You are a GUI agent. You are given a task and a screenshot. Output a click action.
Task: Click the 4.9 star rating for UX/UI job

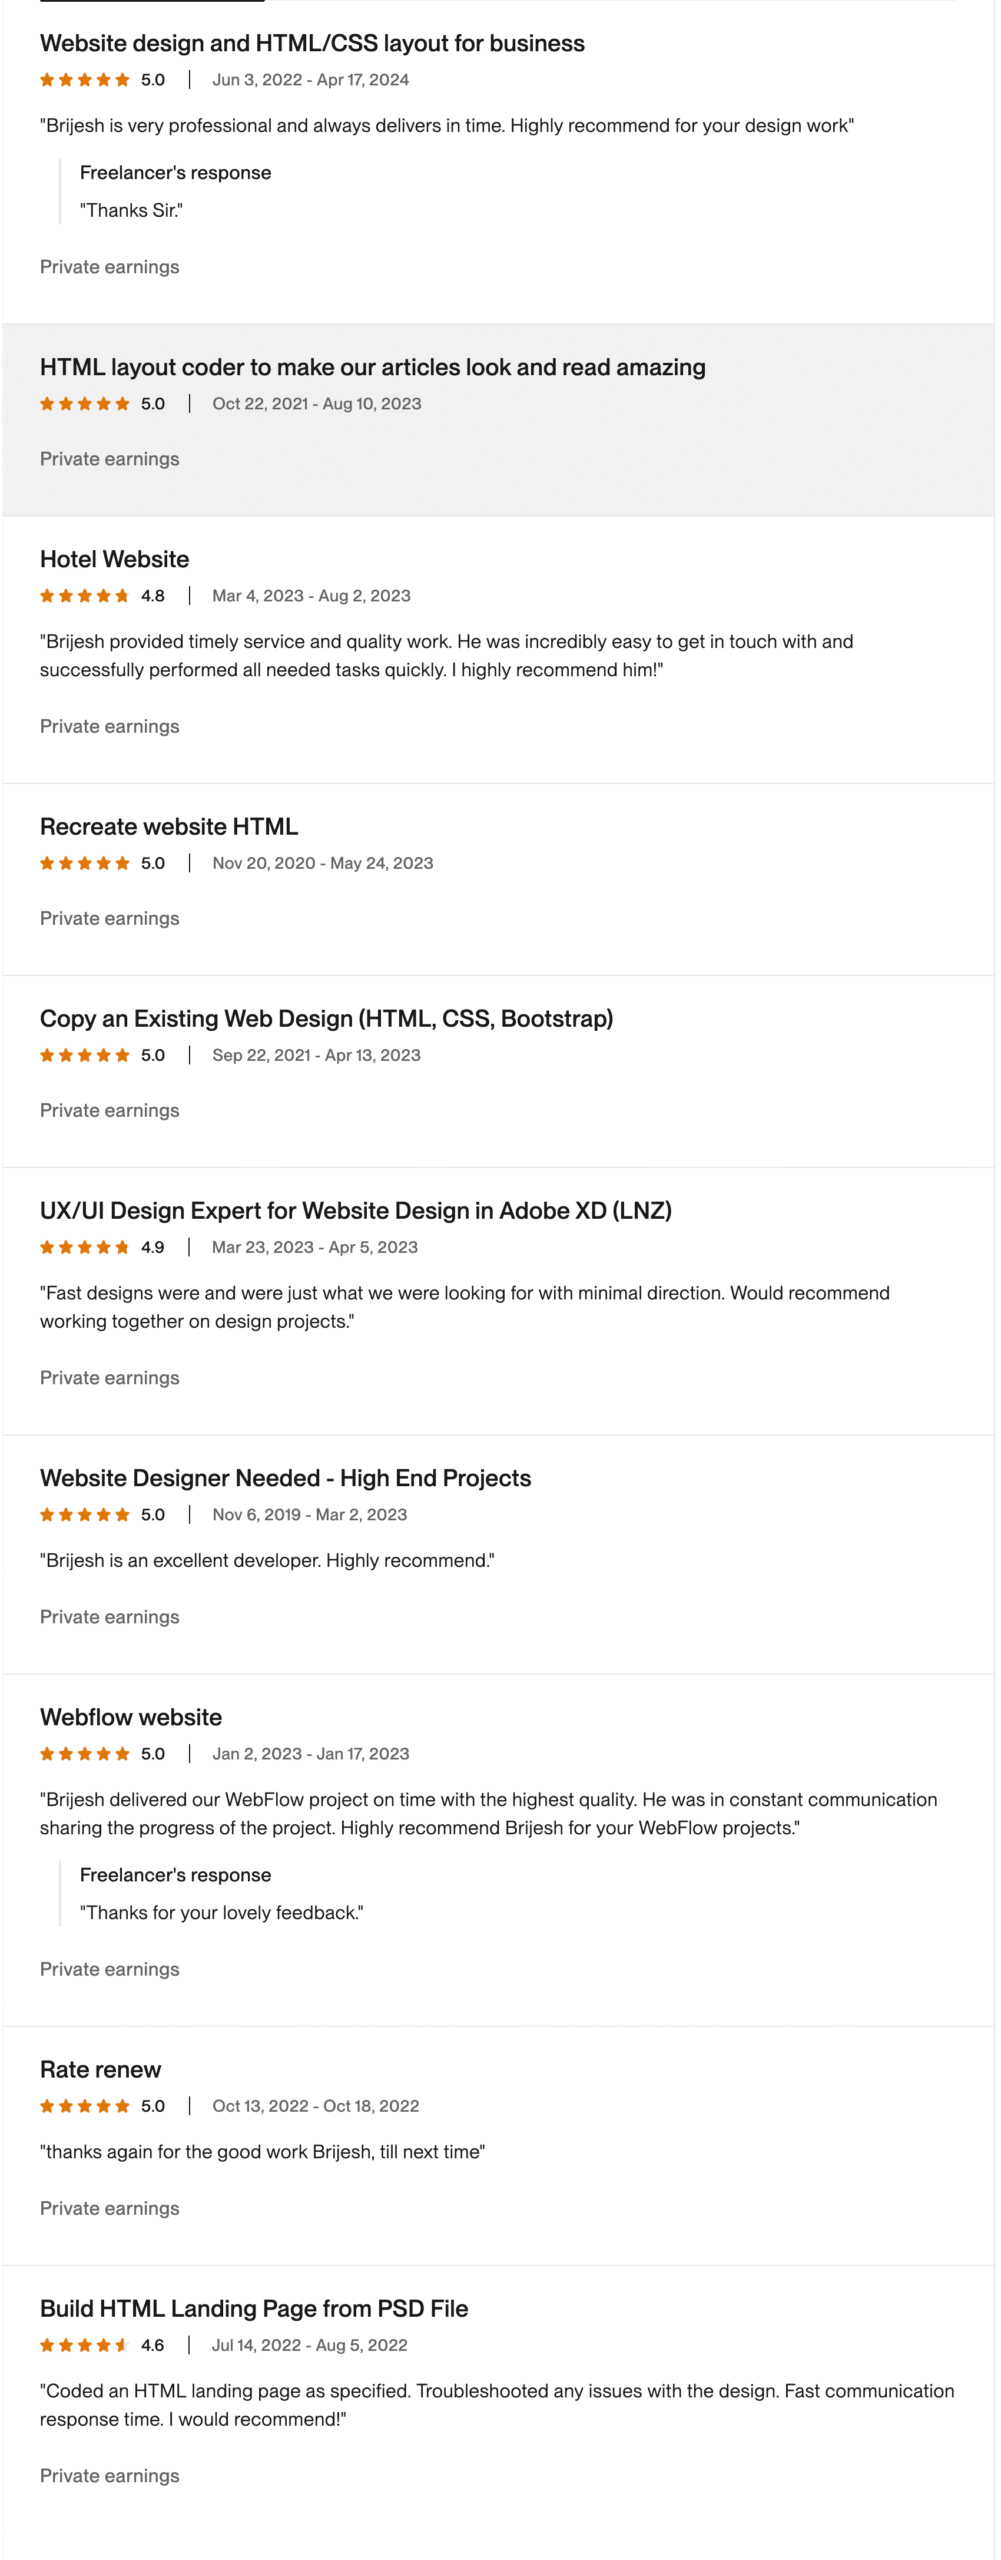[85, 1247]
